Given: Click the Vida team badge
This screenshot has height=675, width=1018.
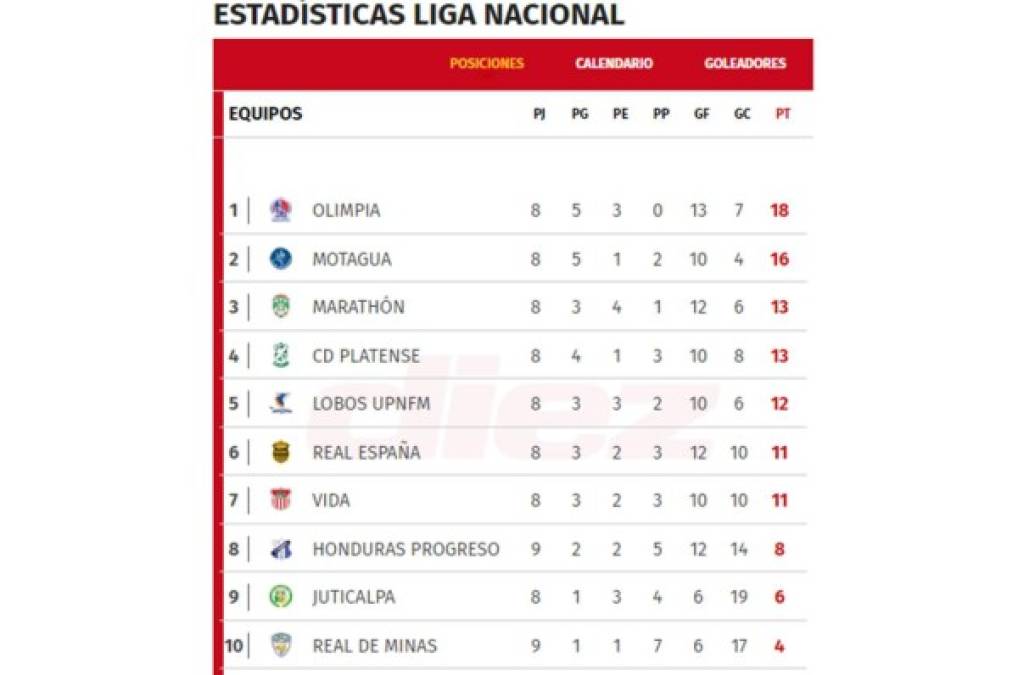Looking at the screenshot, I should tap(281, 500).
